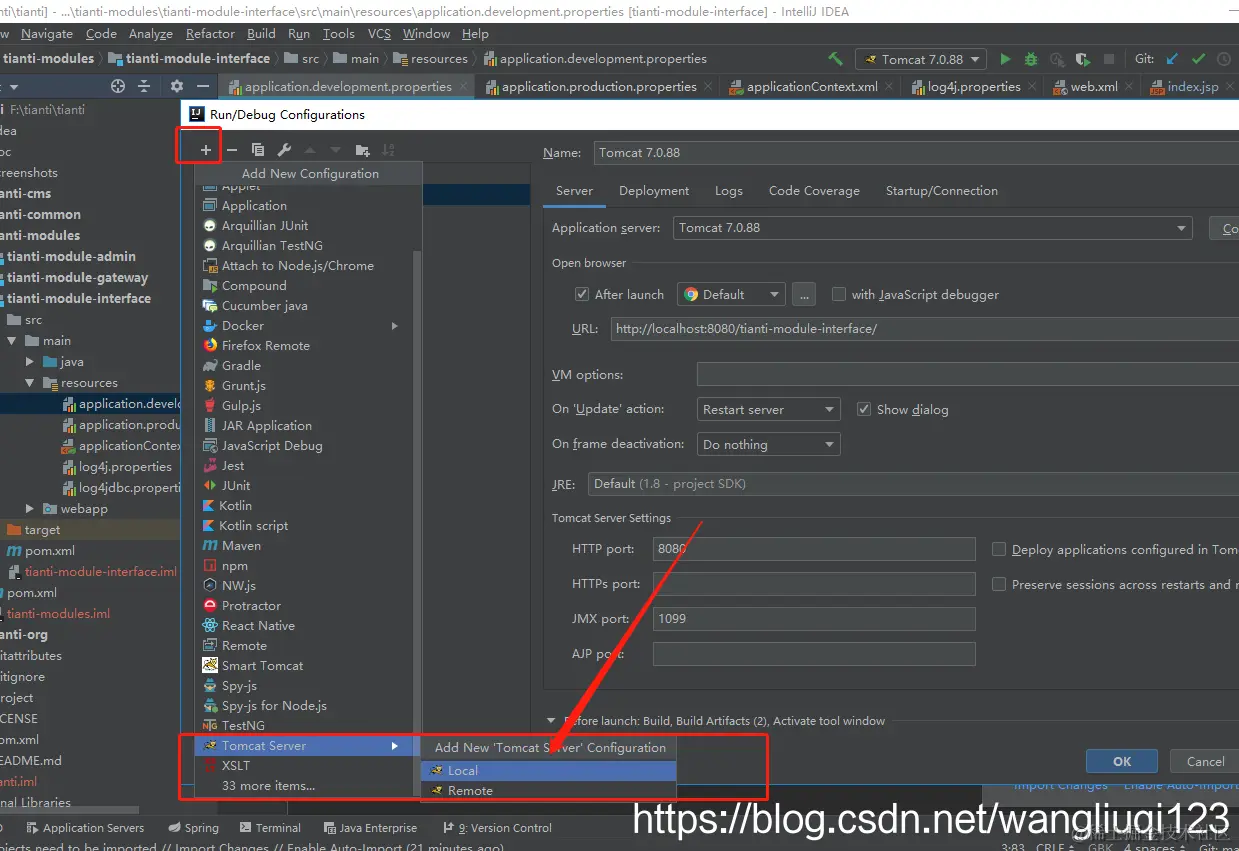Open Application Servers tool window
The width and height of the screenshot is (1239, 851).
click(84, 828)
